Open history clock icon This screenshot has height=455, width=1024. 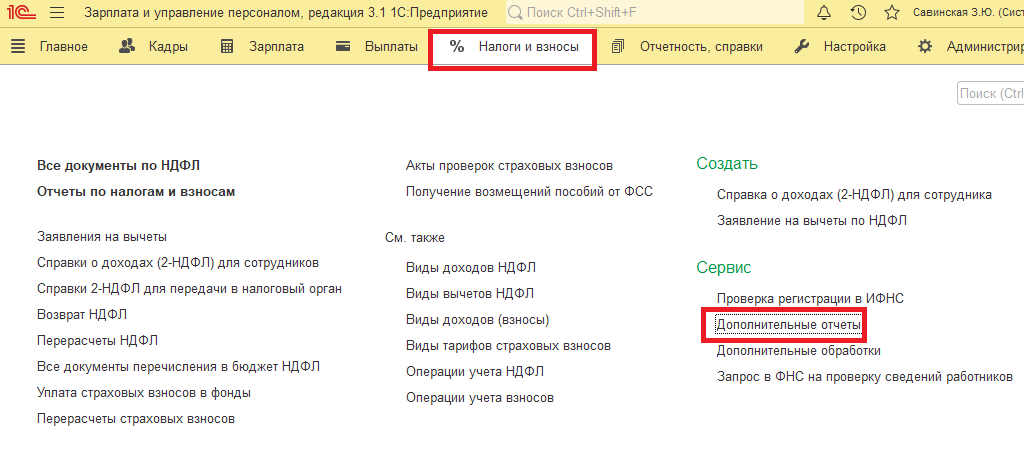pyautogui.click(x=858, y=12)
